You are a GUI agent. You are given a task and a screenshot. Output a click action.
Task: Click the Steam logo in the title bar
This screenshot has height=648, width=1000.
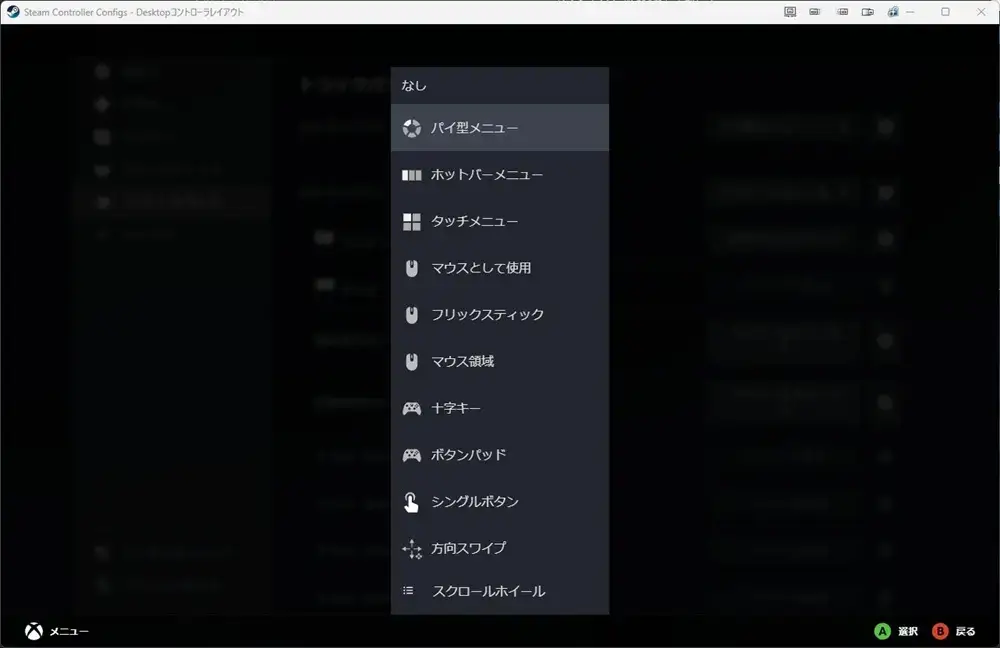[x=13, y=11]
